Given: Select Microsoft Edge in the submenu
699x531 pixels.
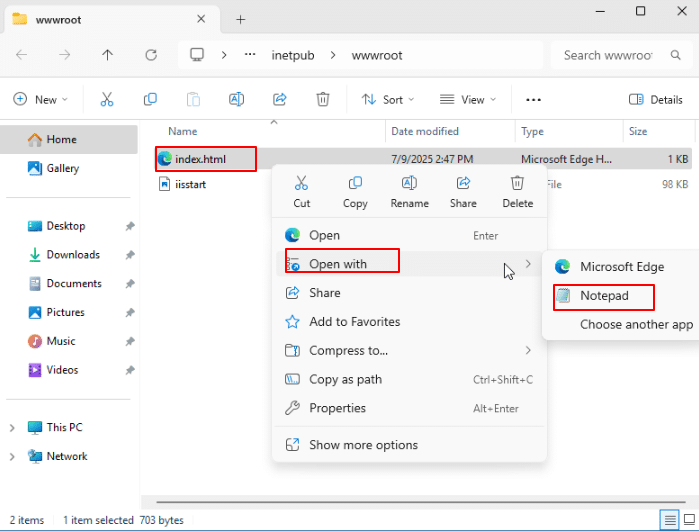Looking at the screenshot, I should click(x=621, y=267).
